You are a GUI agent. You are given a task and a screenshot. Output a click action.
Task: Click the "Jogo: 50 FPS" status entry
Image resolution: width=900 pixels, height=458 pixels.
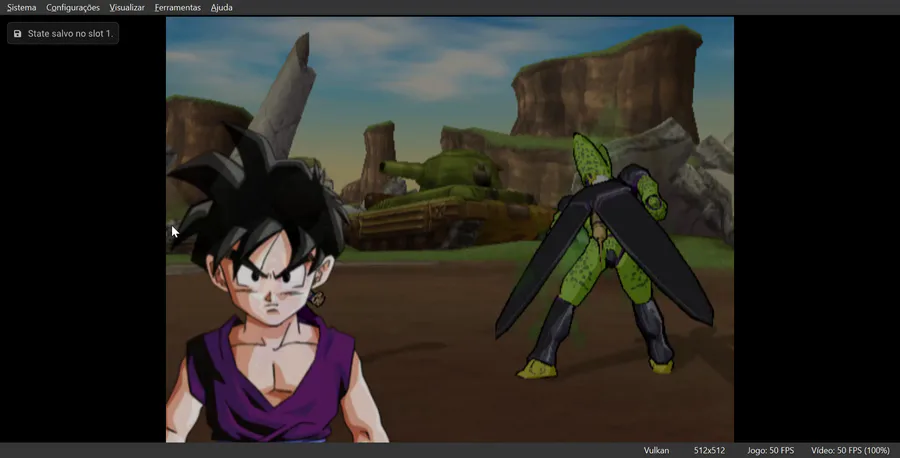tap(770, 451)
